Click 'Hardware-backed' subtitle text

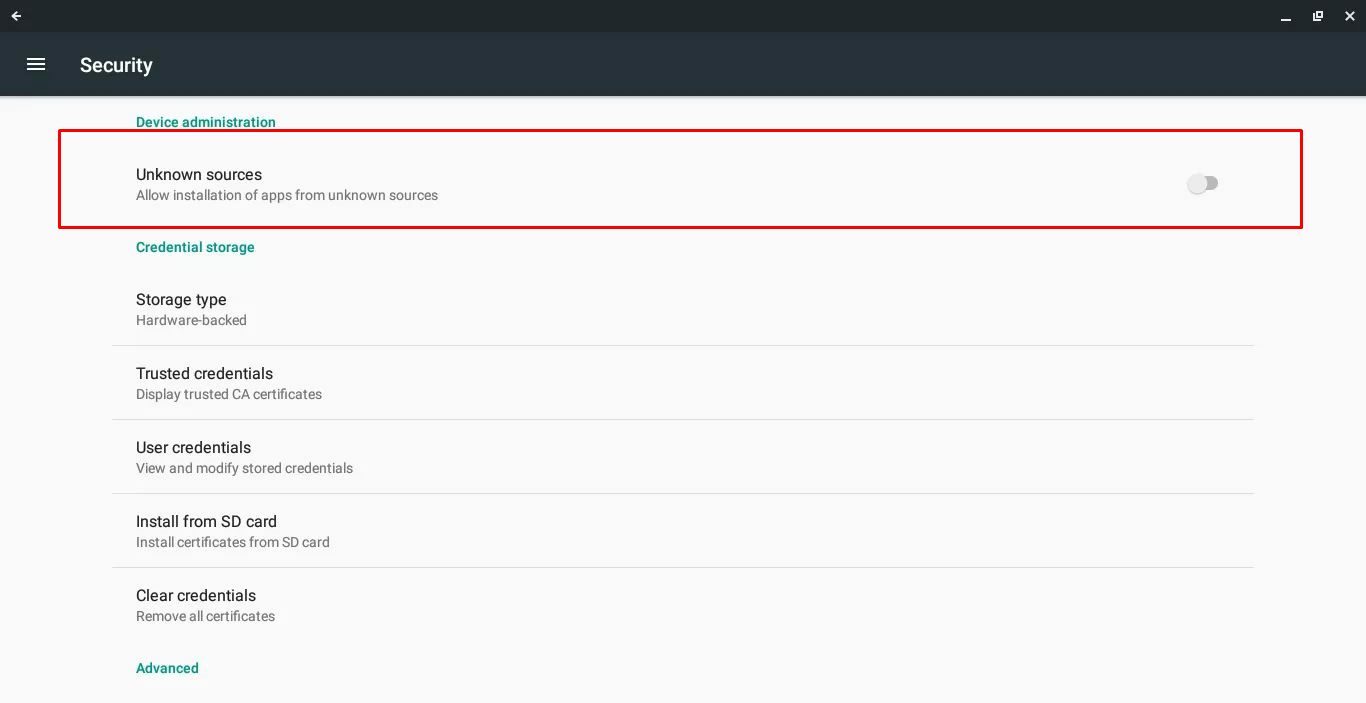tap(191, 321)
